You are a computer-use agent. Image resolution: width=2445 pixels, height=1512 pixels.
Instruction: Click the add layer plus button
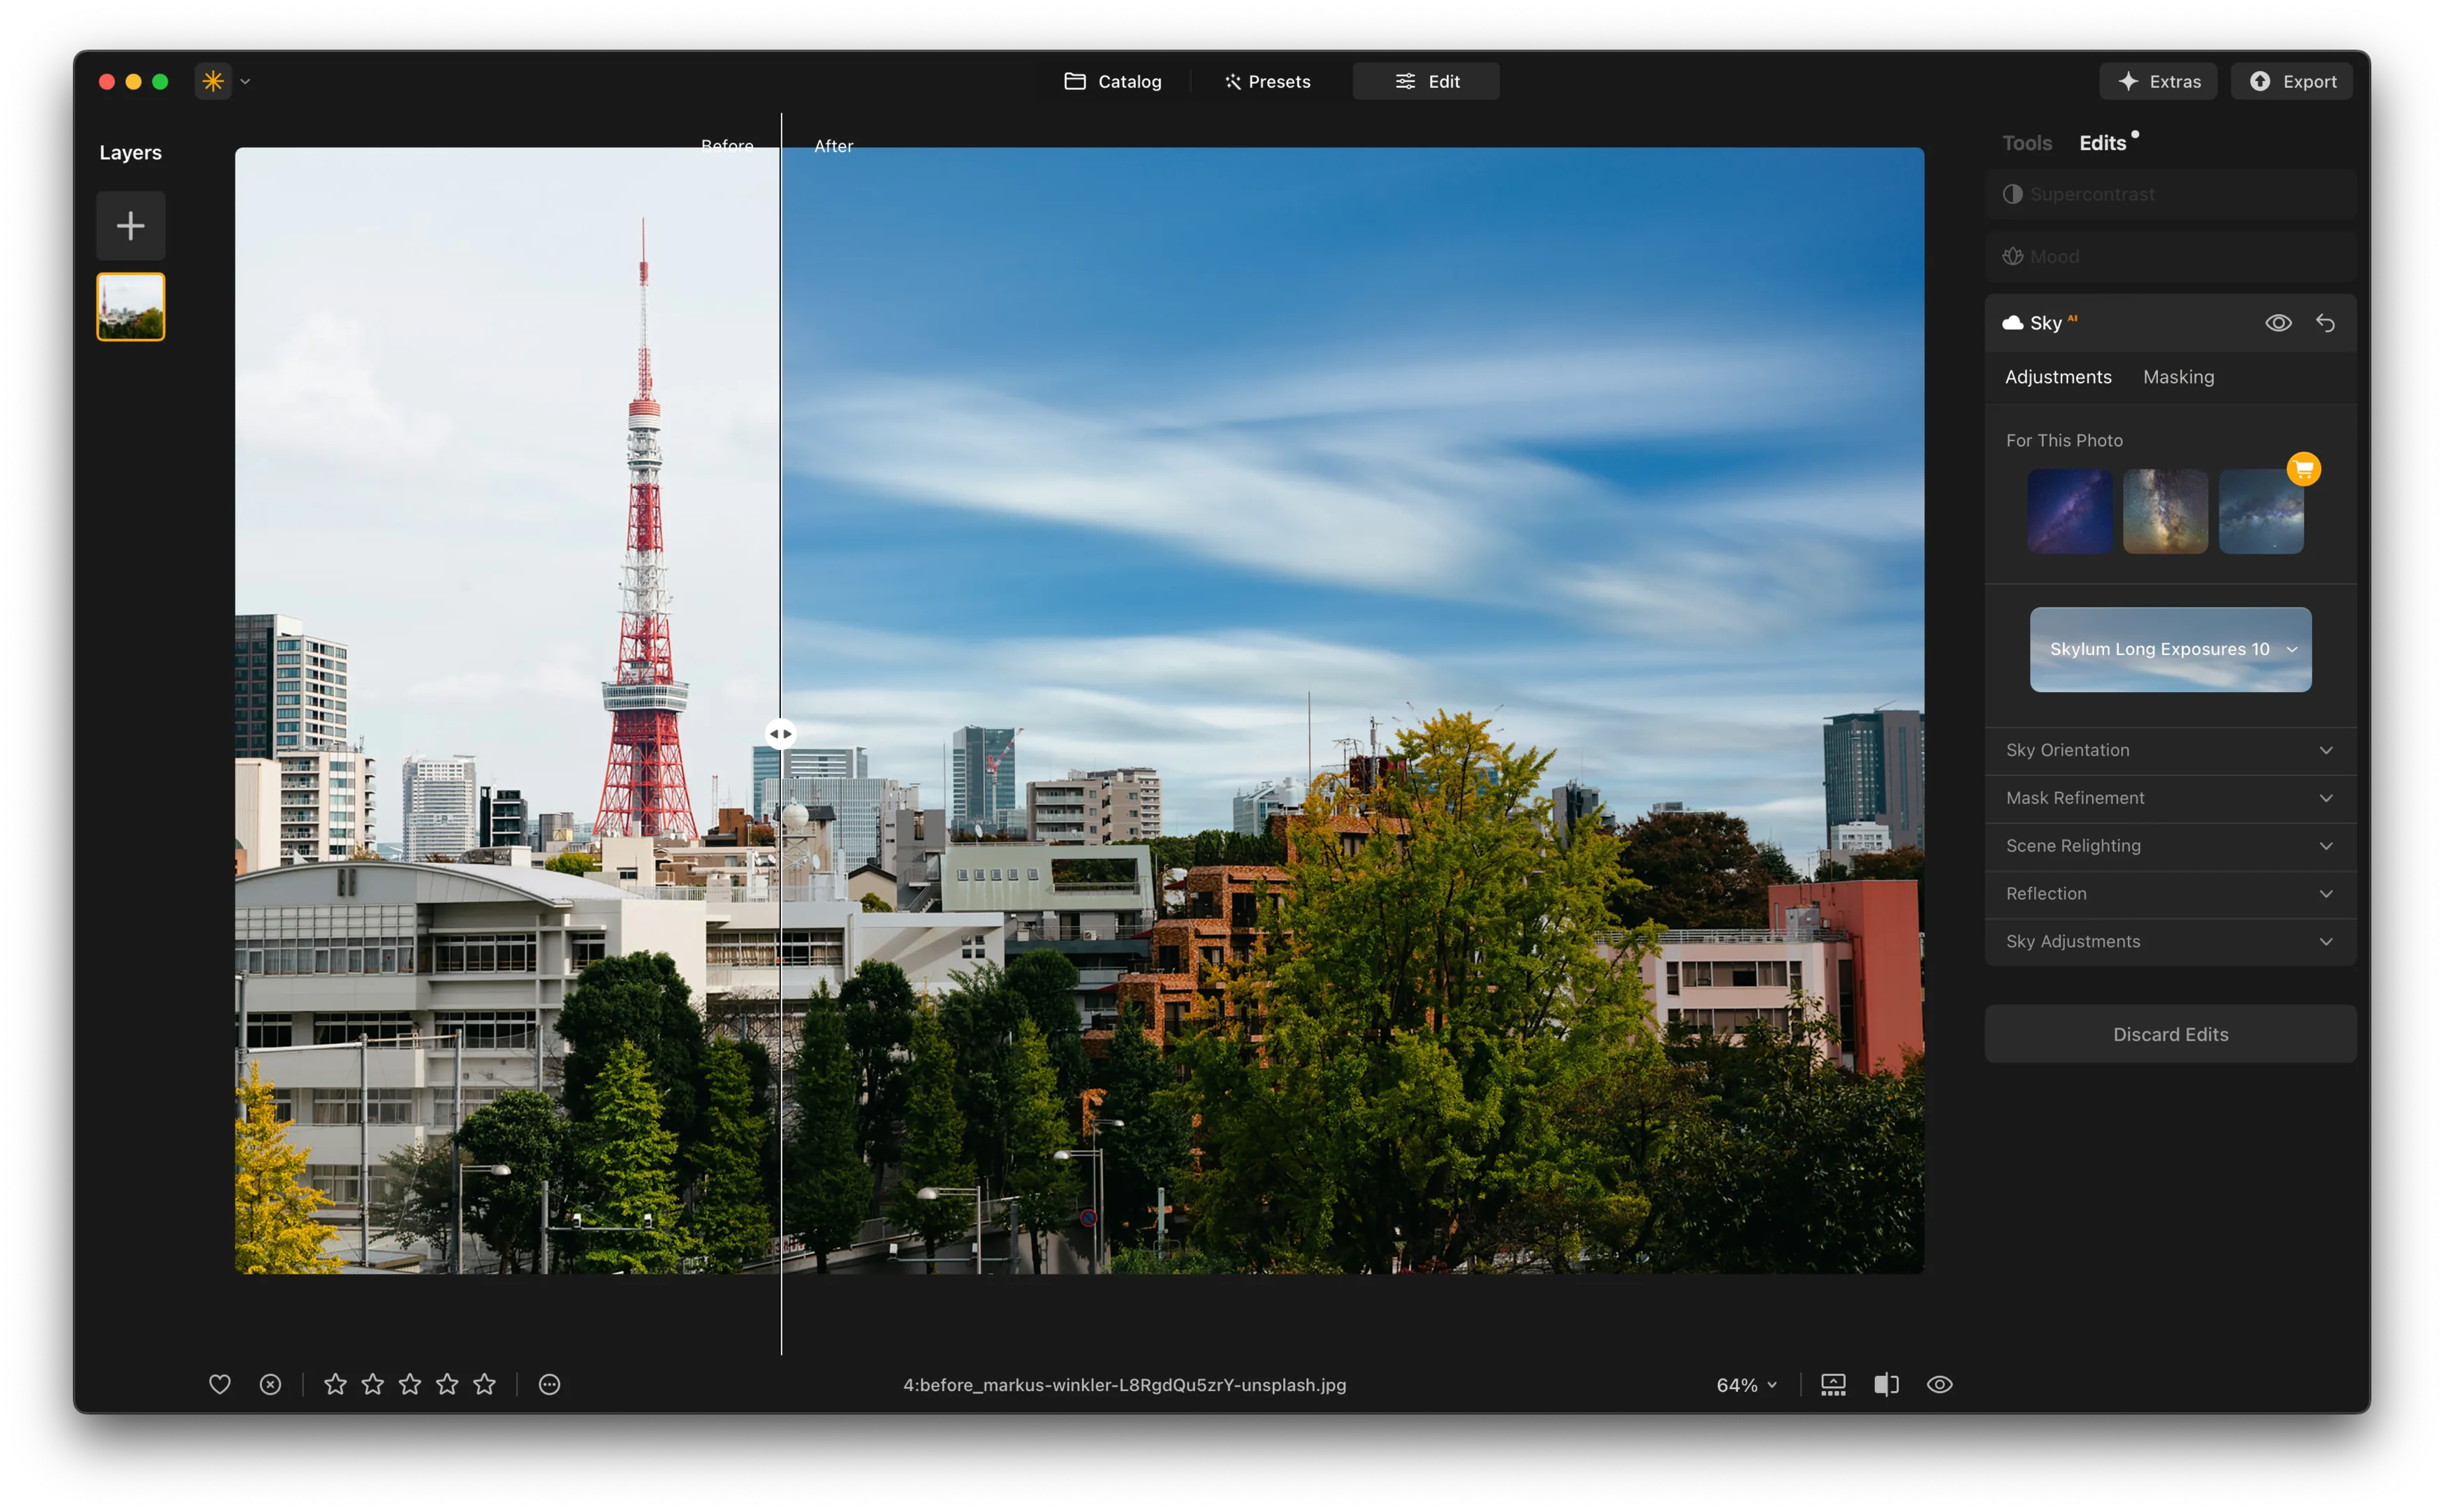click(130, 225)
